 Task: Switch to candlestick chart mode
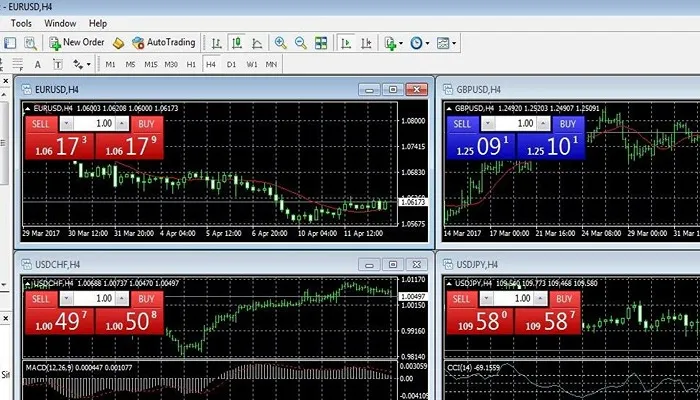click(x=236, y=43)
